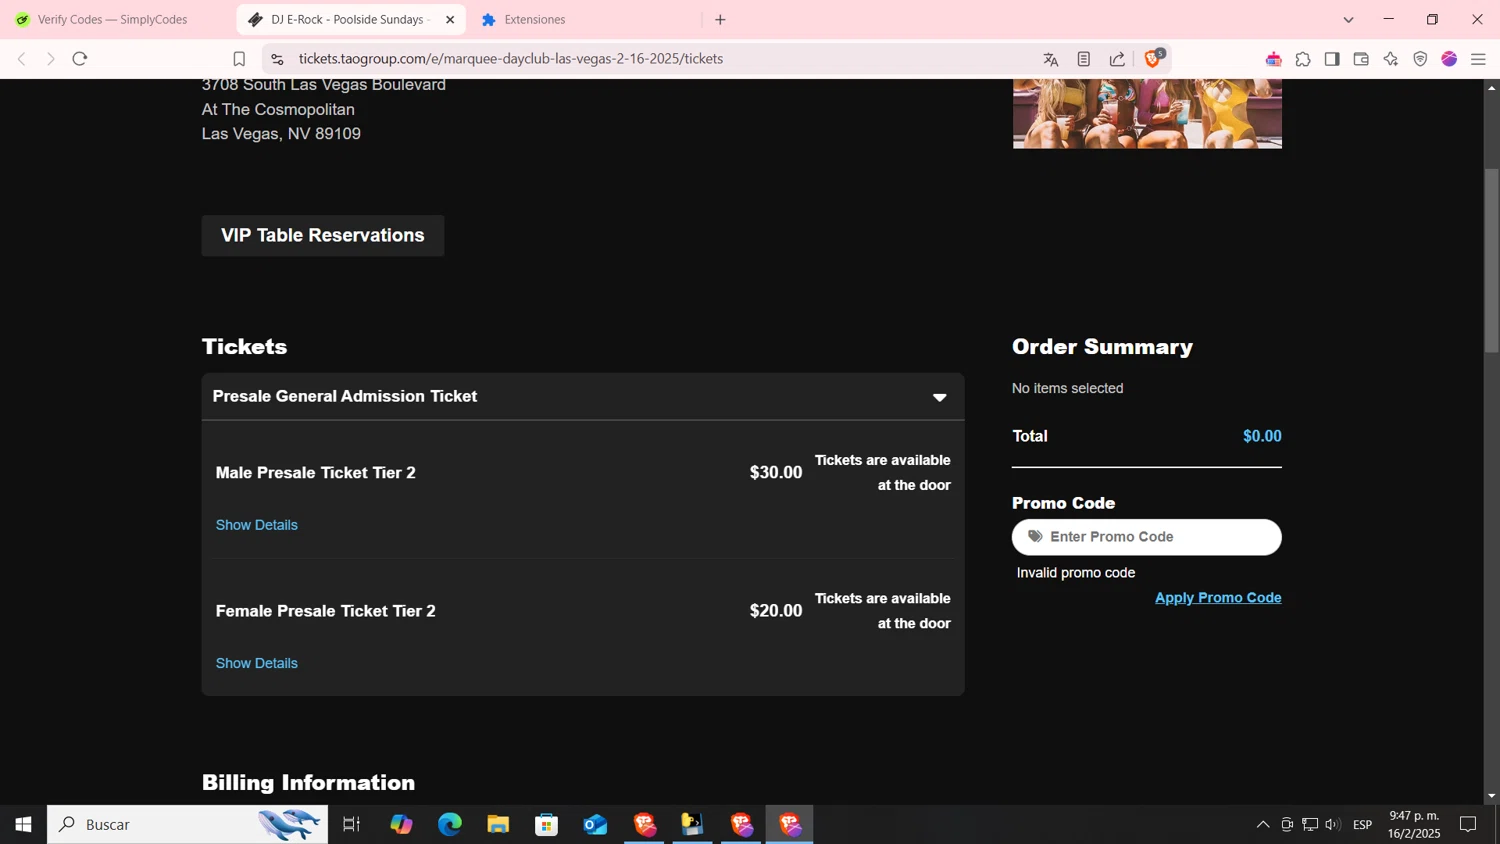Viewport: 1500px width, 844px height.
Task: Launch Copilot from the taskbar
Action: point(401,824)
